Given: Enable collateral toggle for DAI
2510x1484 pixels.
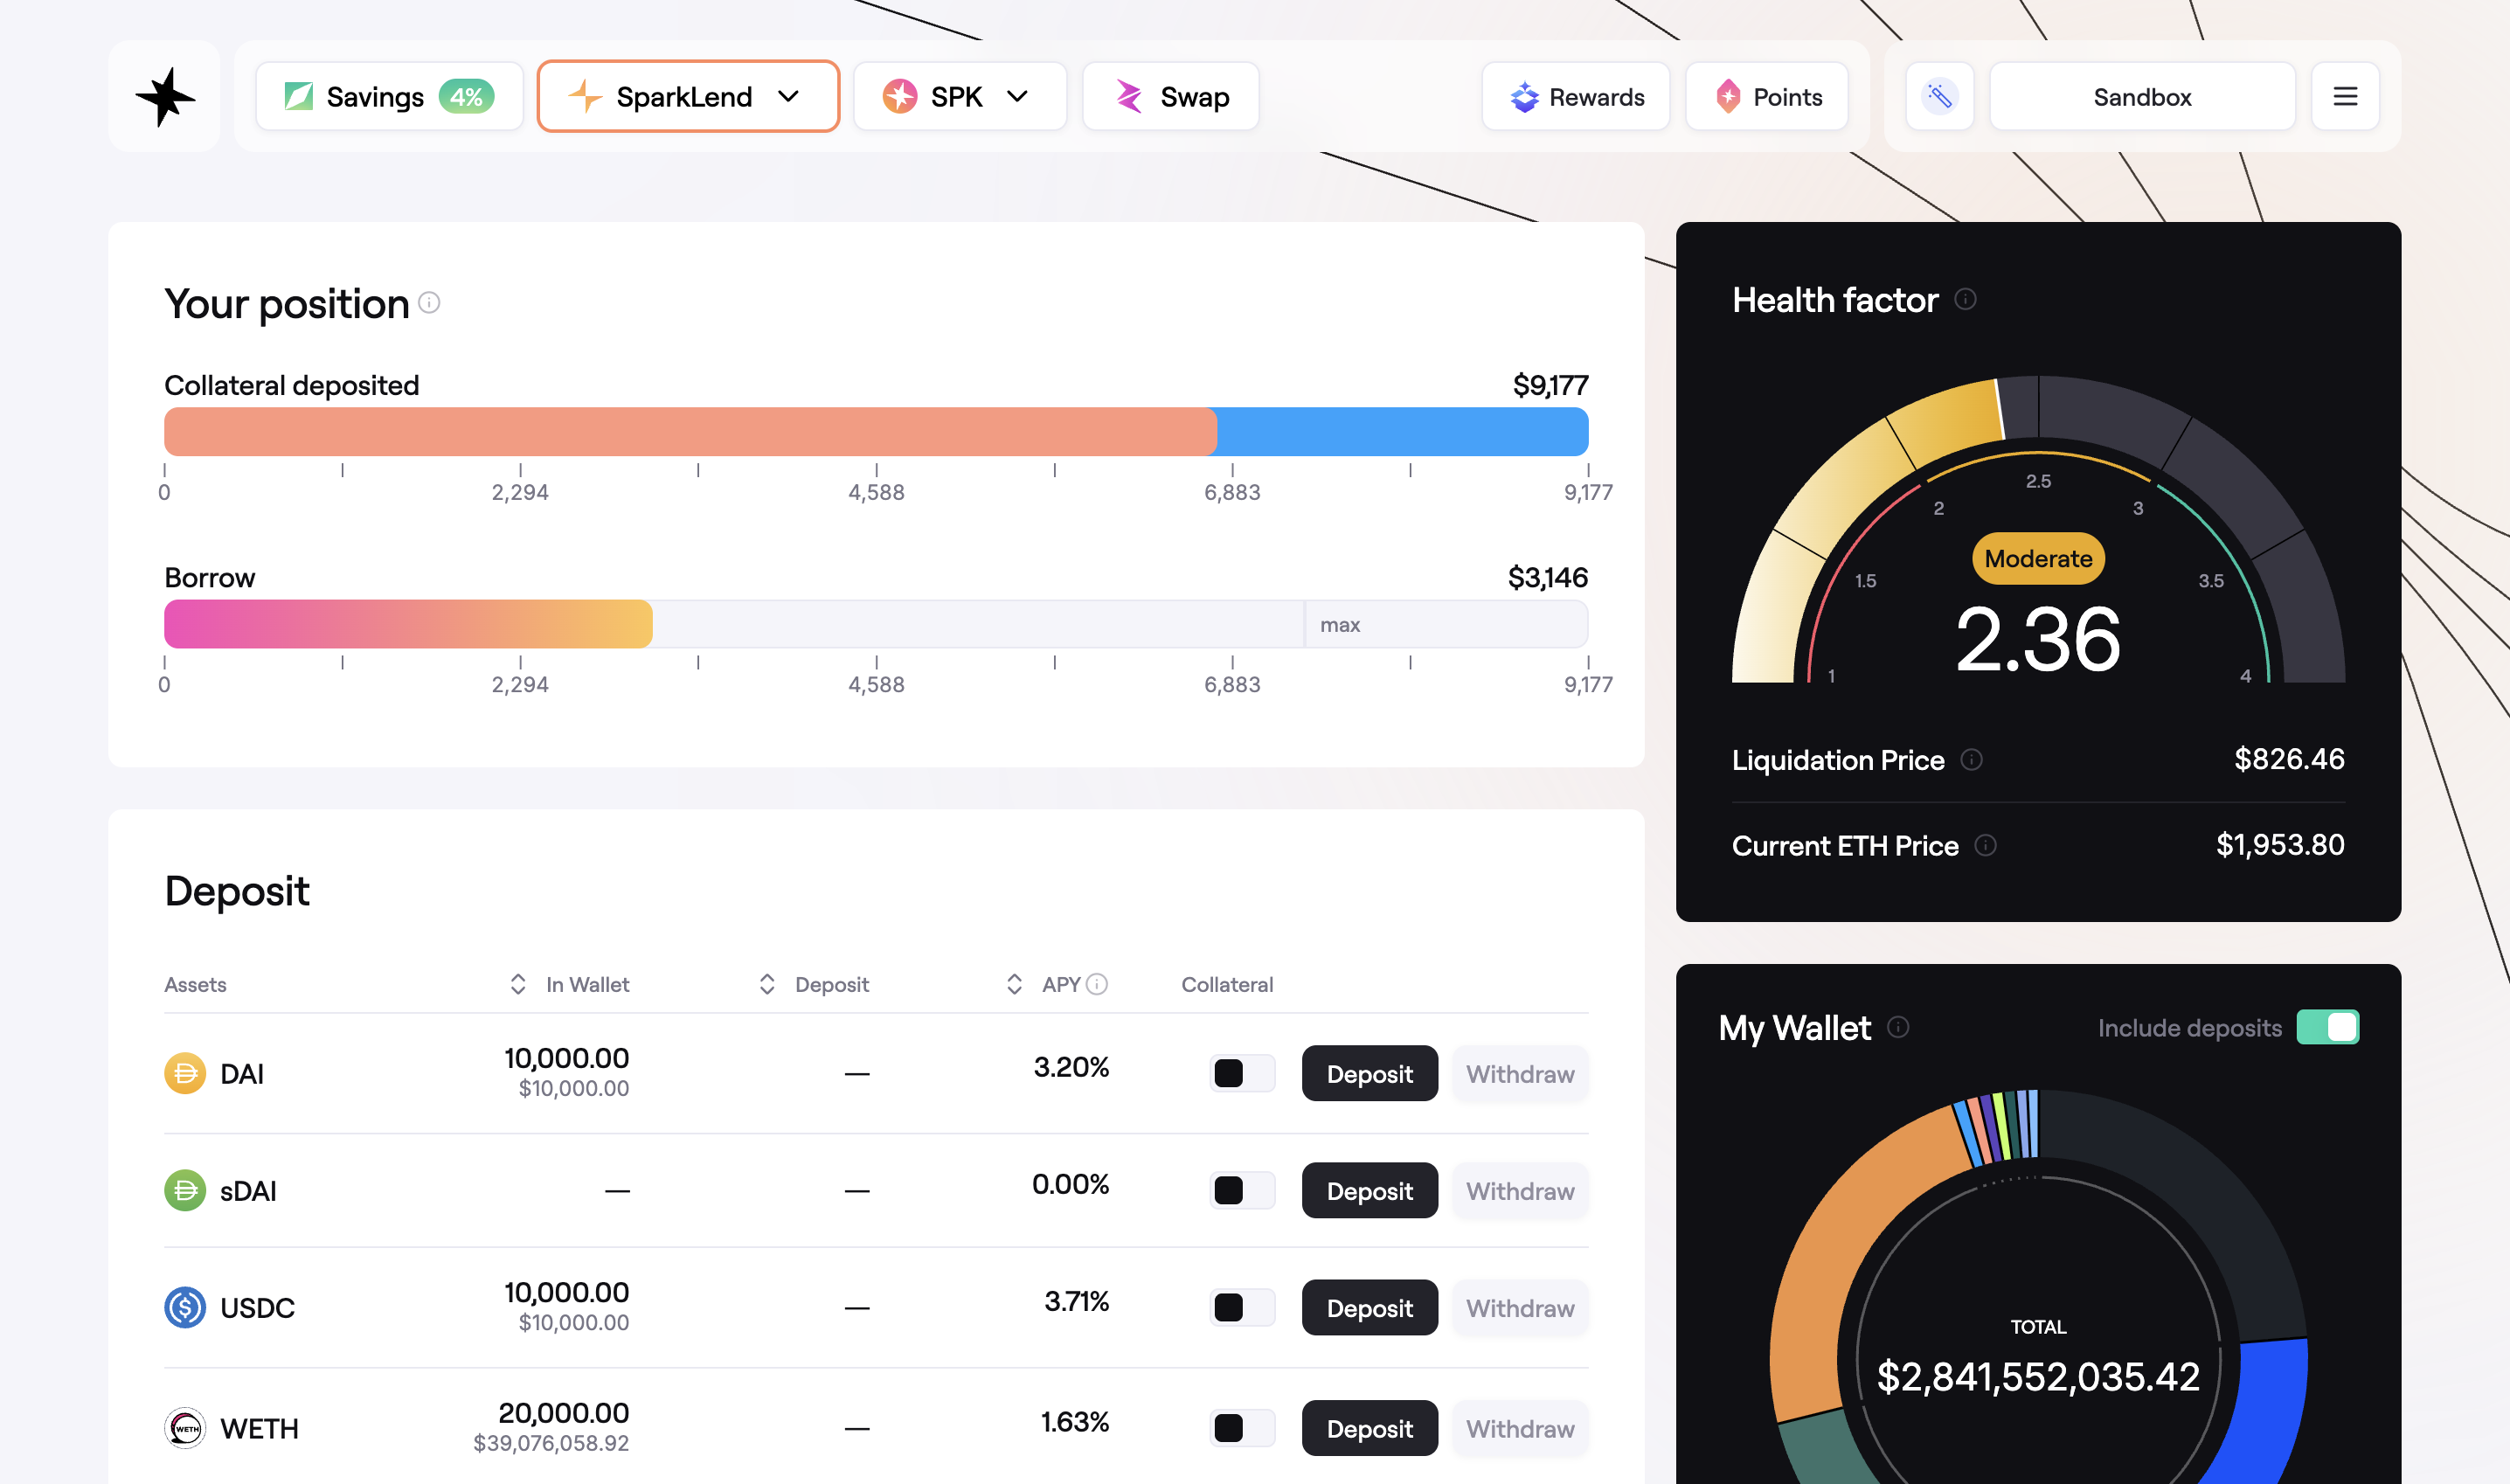Looking at the screenshot, I should click(1241, 1074).
